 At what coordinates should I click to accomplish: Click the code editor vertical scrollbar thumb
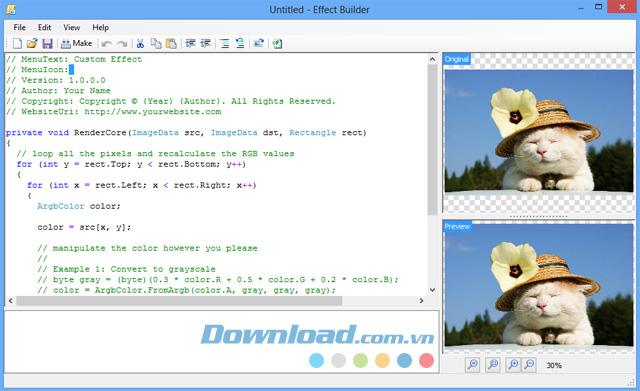point(432,139)
